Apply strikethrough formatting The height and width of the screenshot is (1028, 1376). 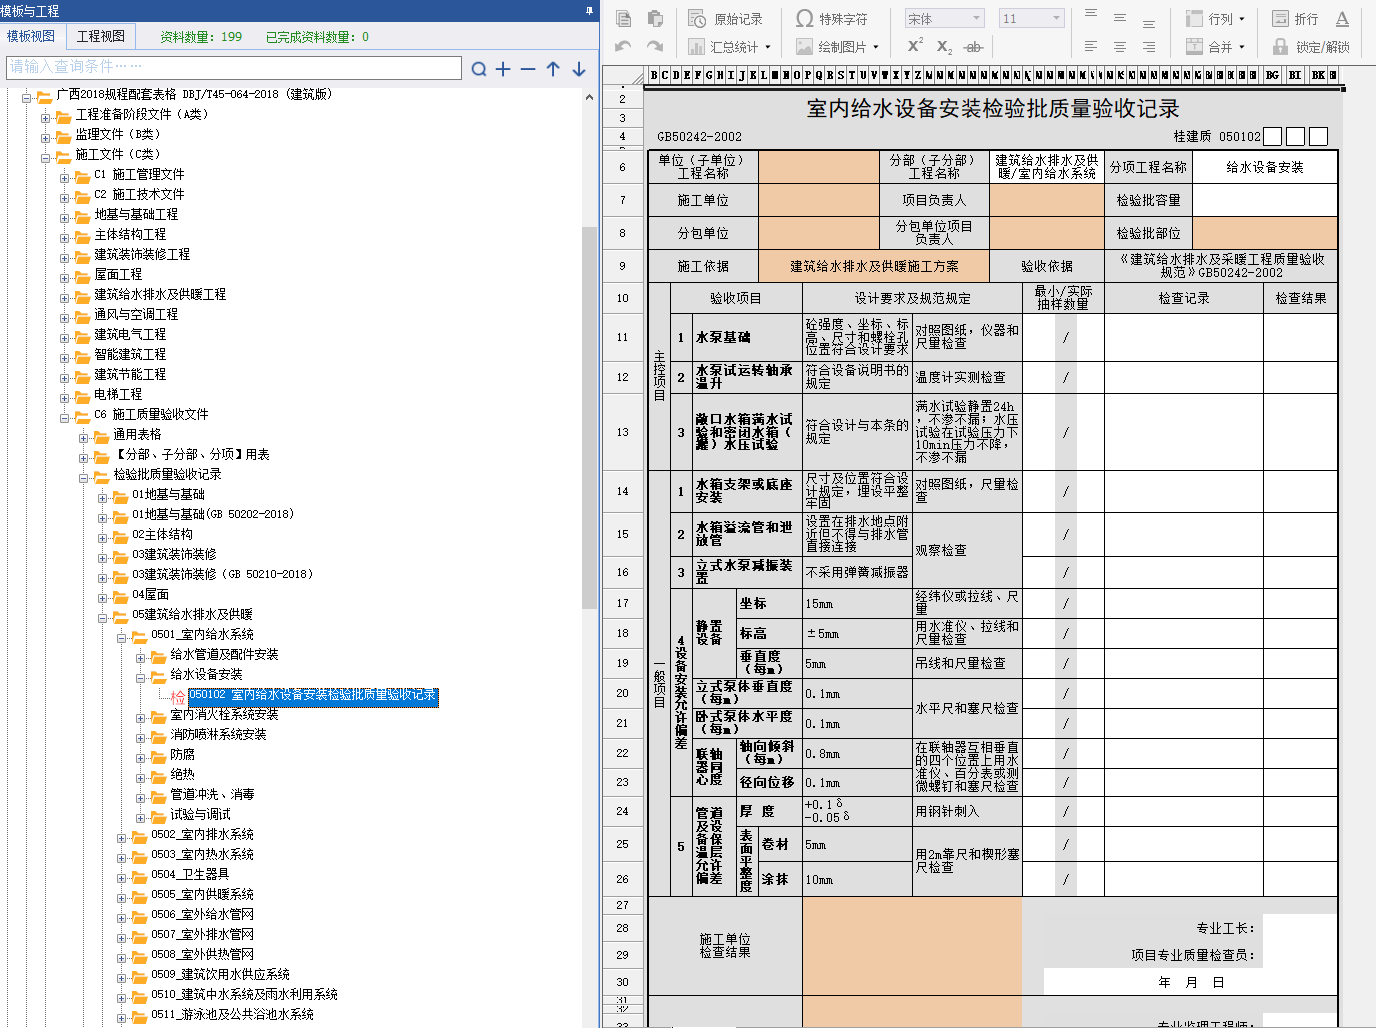pyautogui.click(x=973, y=46)
